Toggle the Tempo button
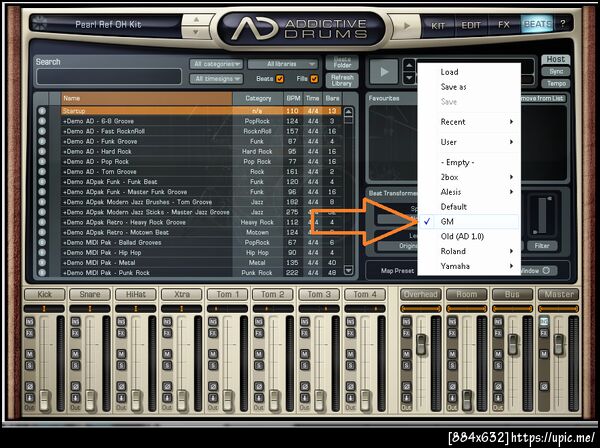The image size is (600, 448). 556,83
